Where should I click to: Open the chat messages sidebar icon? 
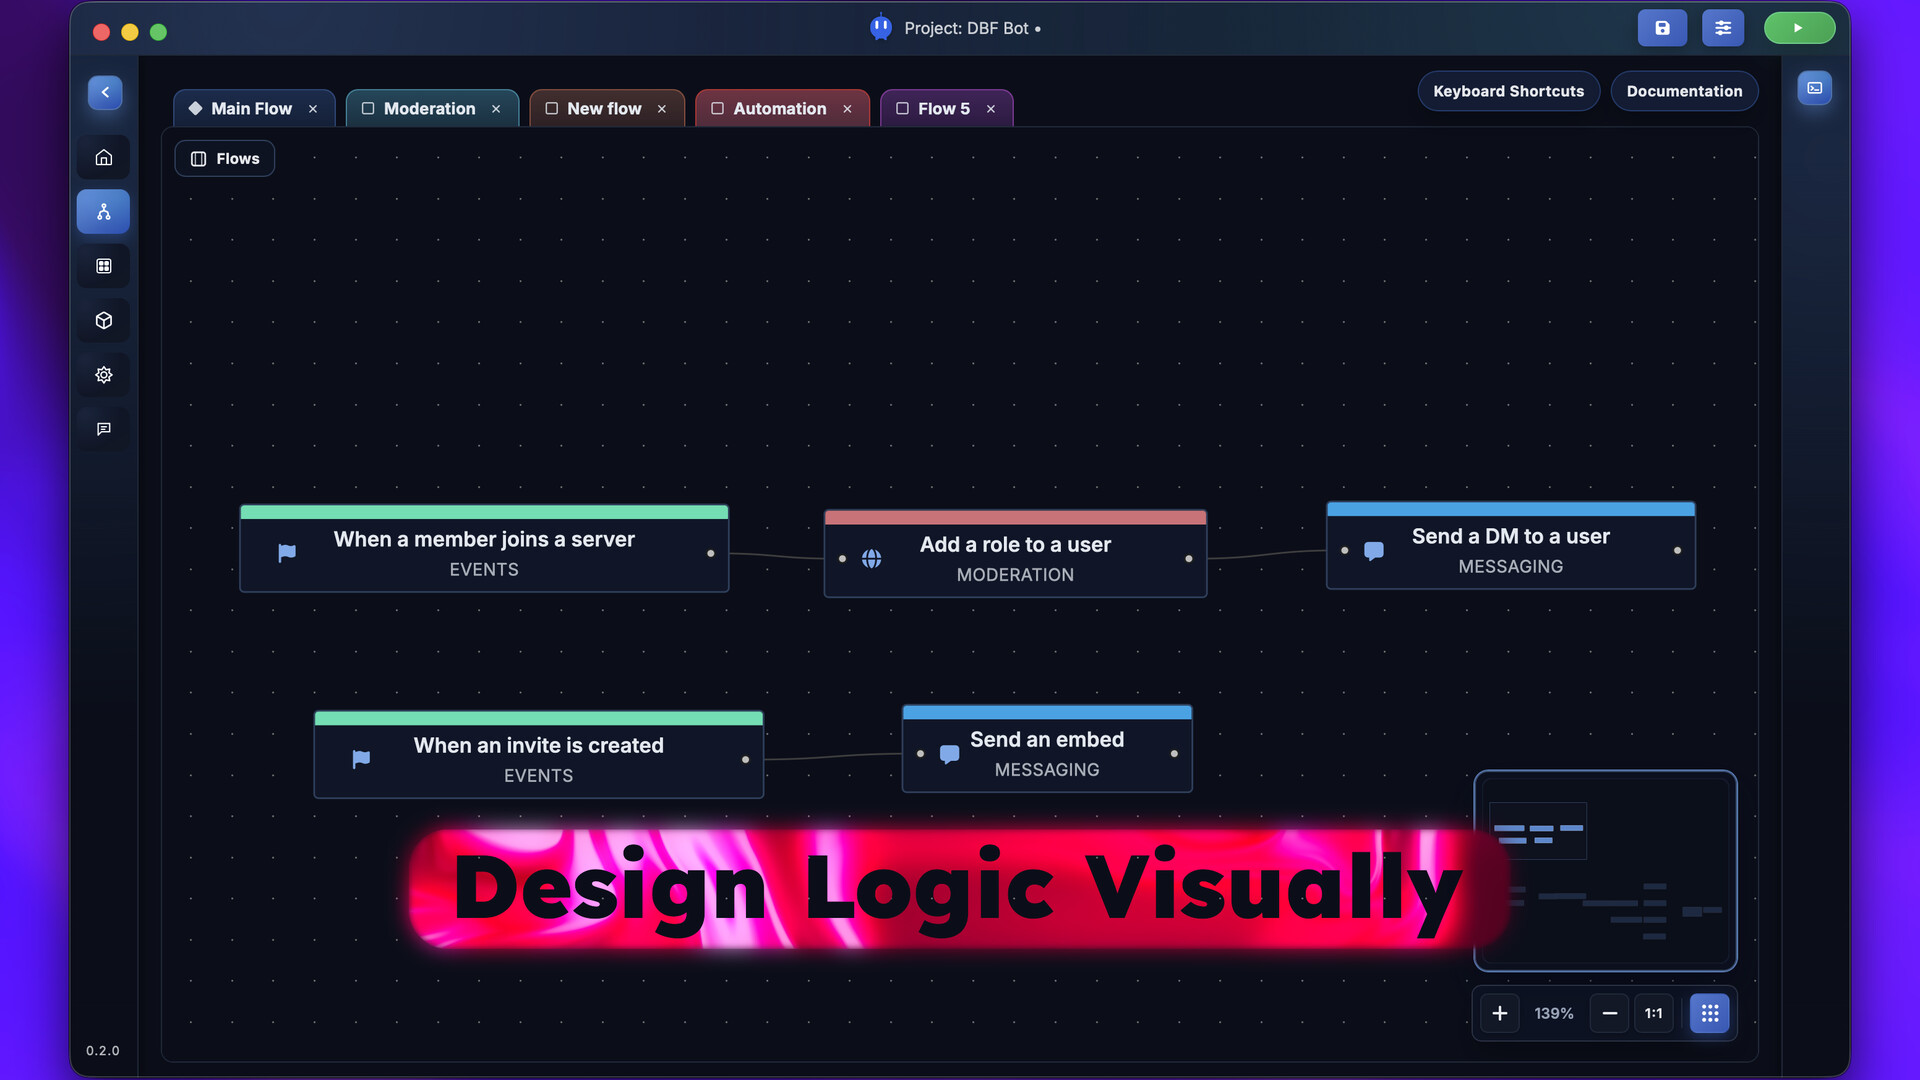point(104,429)
